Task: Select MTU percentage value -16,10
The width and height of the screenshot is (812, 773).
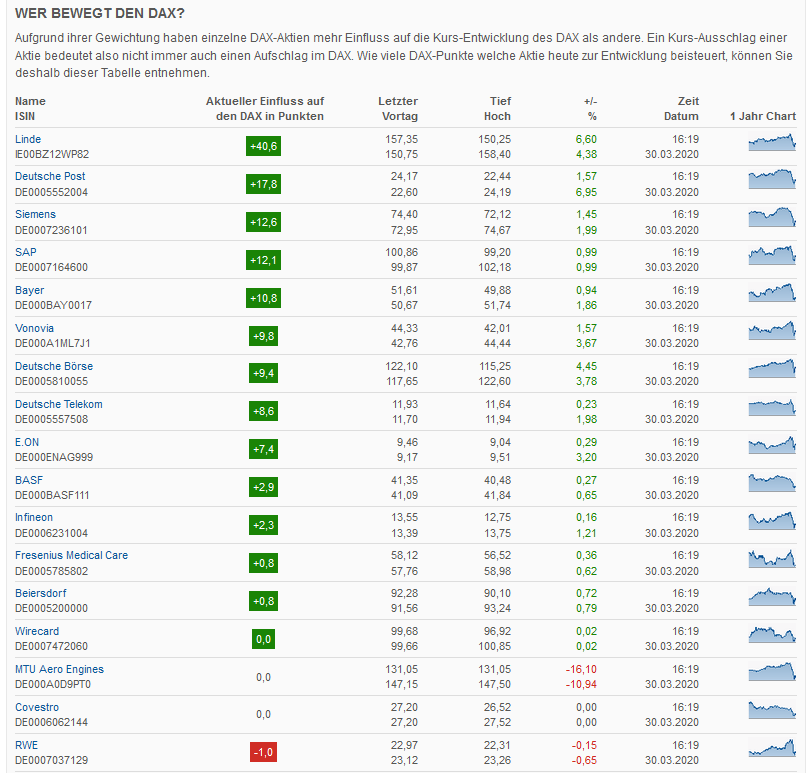Action: click(x=581, y=669)
